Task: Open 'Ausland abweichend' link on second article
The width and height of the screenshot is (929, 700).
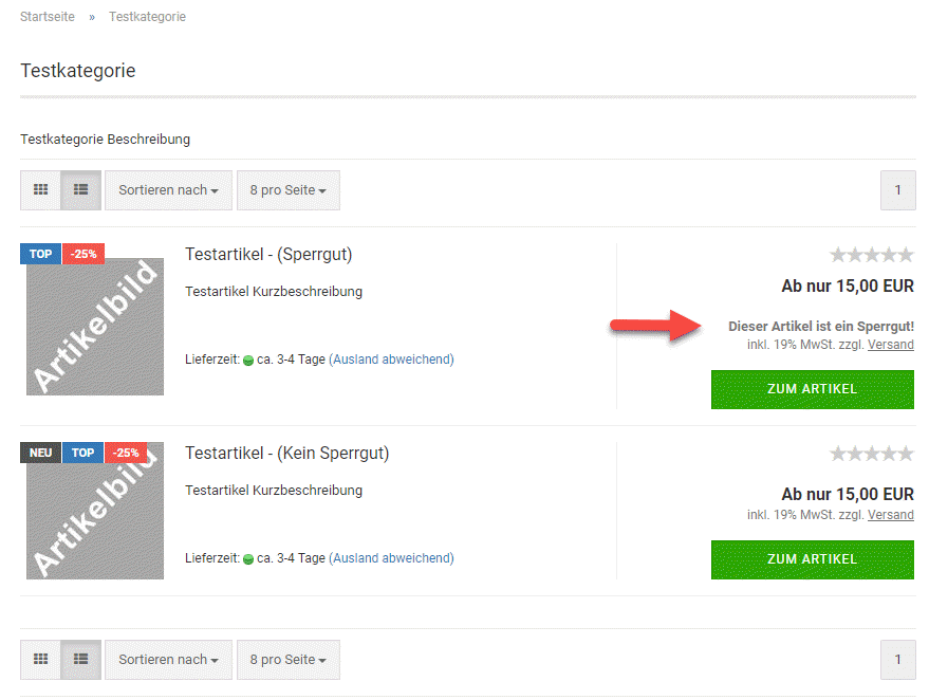Action: pyautogui.click(x=391, y=558)
